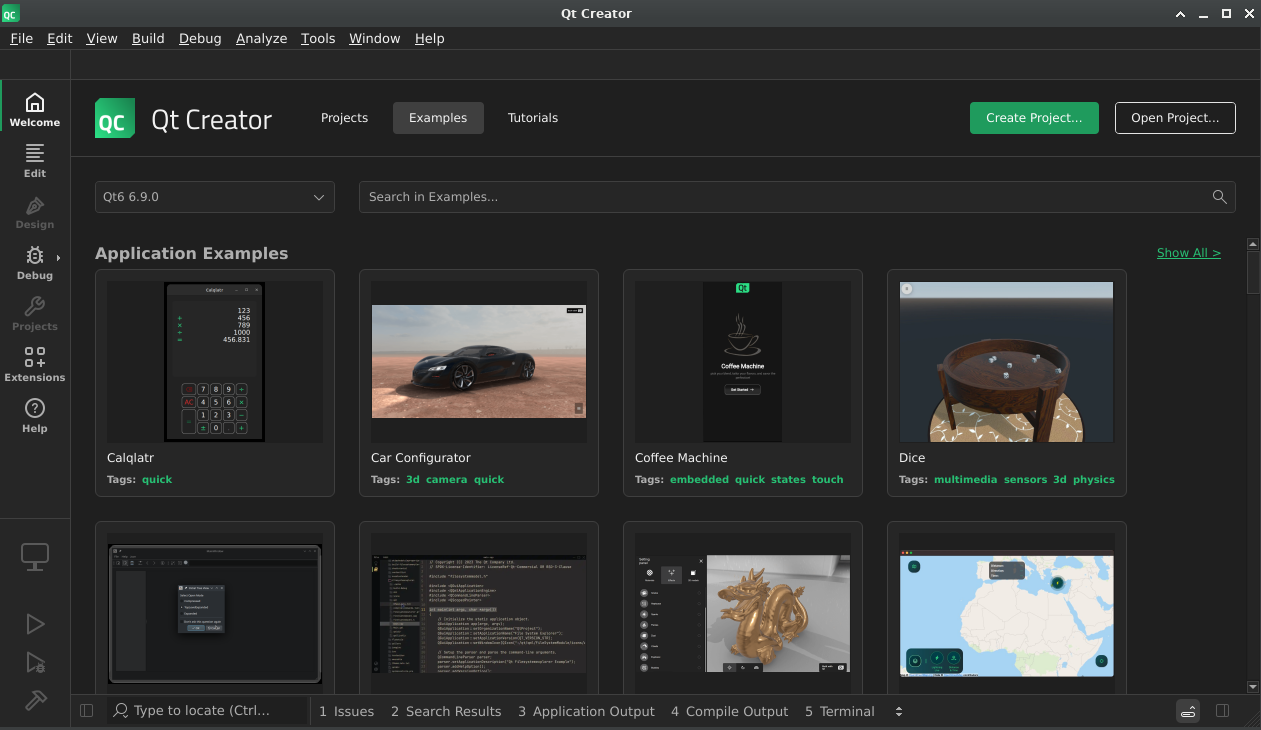Image resolution: width=1261 pixels, height=730 pixels.
Task: Open the Application Output pane
Action: tap(586, 711)
